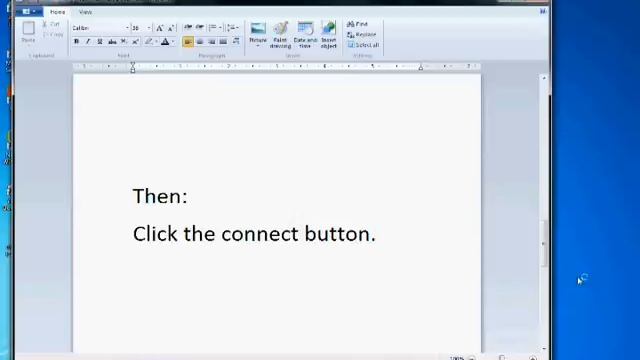Click the Replace command
This screenshot has width=640, height=360.
coord(362,35)
